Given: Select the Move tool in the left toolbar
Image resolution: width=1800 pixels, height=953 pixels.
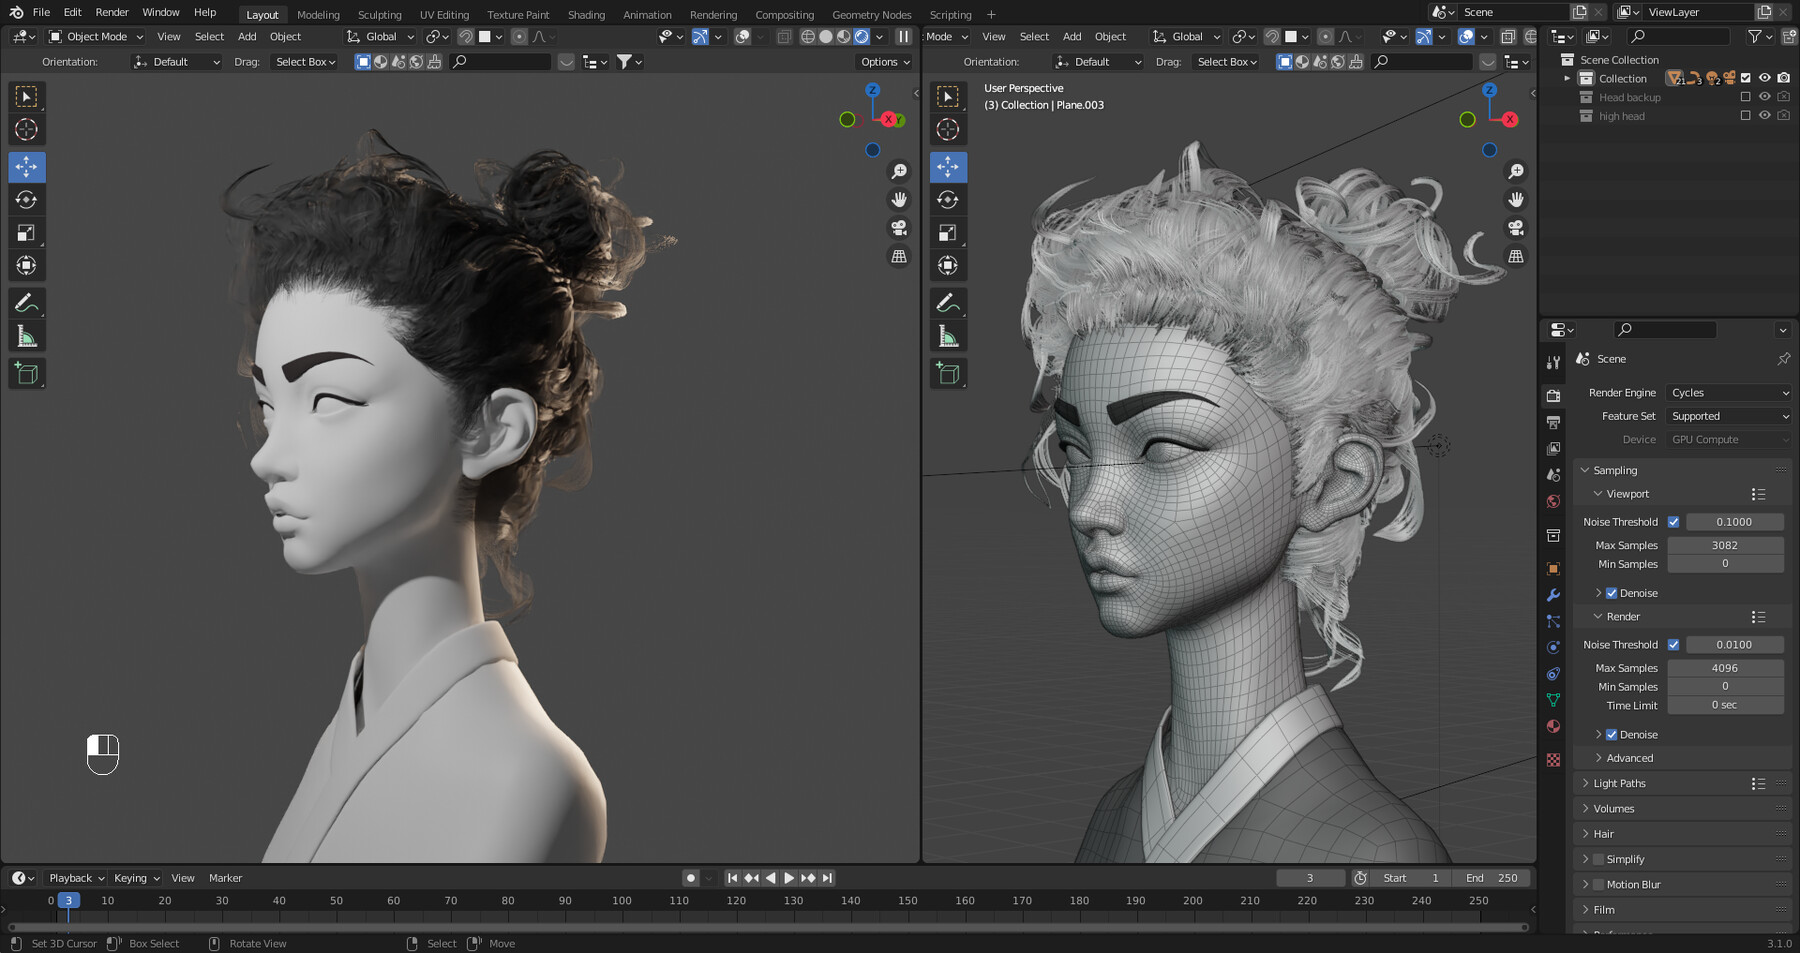Looking at the screenshot, I should pyautogui.click(x=27, y=167).
